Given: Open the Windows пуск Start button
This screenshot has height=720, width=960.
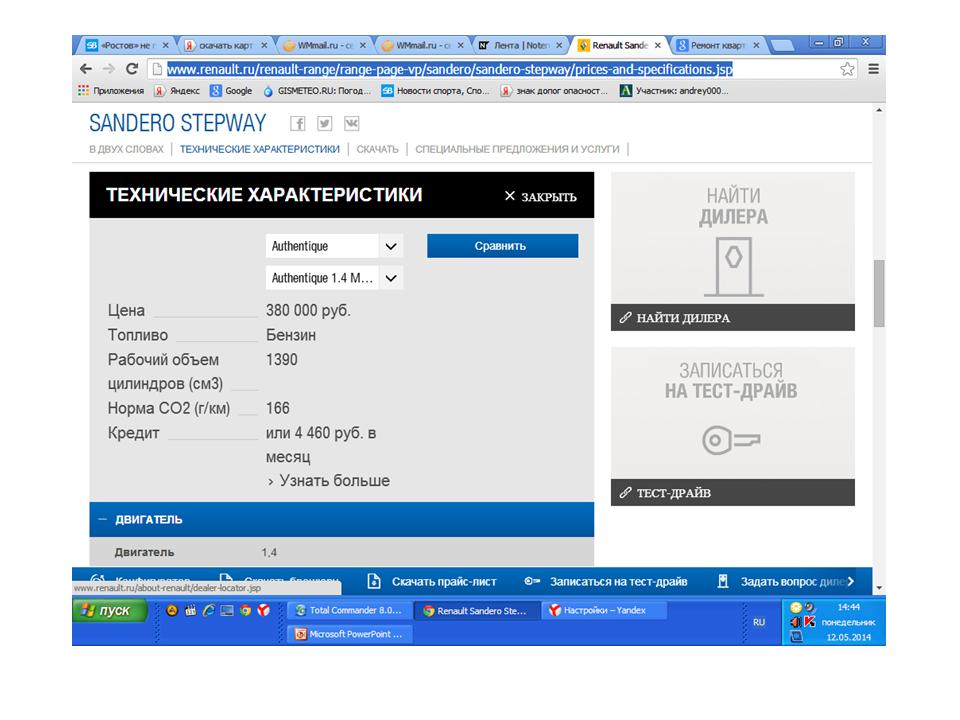Looking at the screenshot, I should coord(110,610).
